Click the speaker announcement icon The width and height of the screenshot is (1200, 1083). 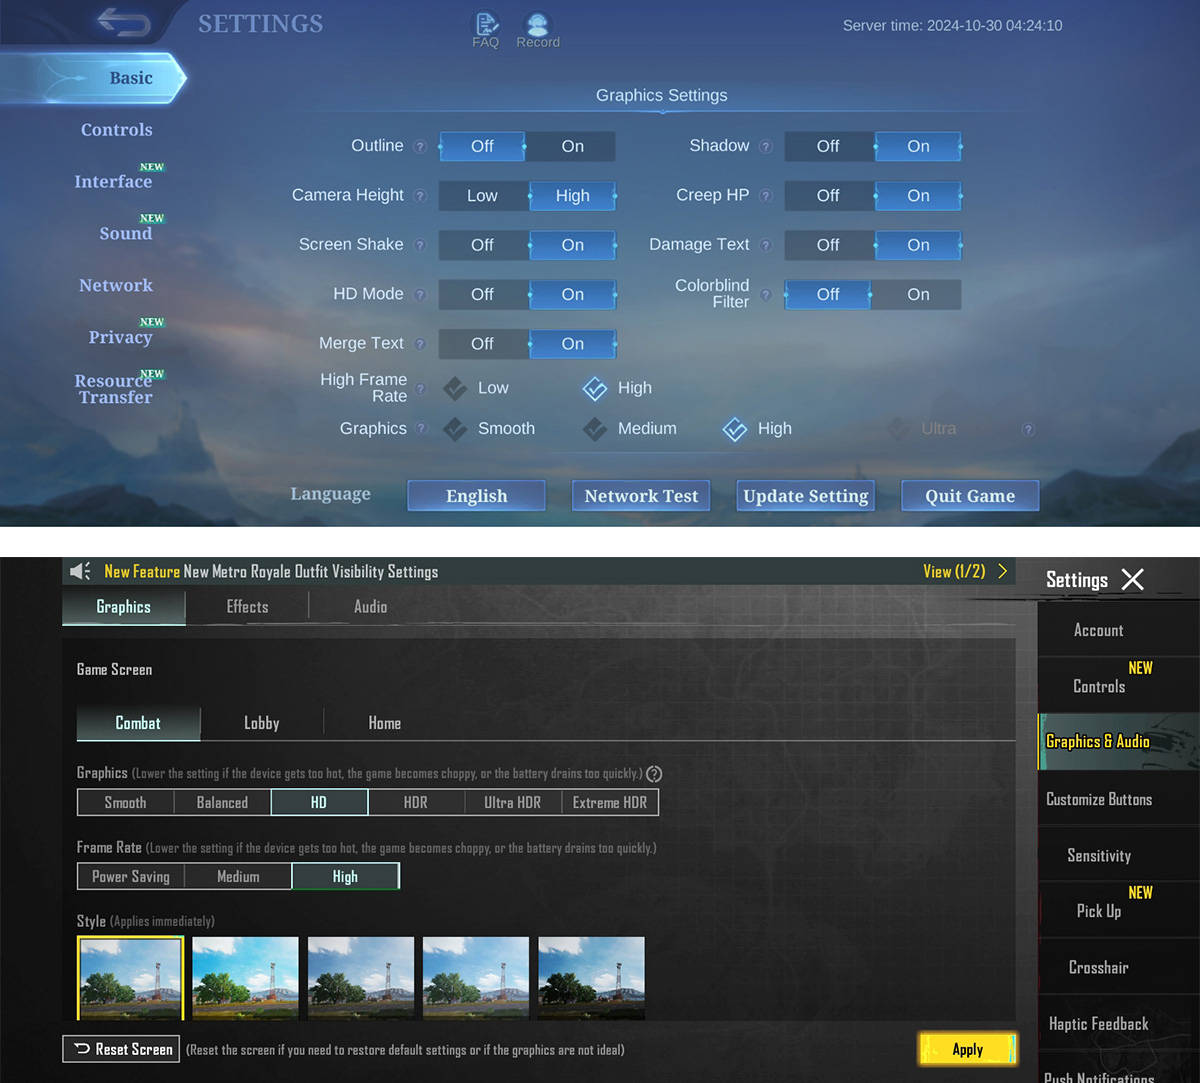pos(80,571)
